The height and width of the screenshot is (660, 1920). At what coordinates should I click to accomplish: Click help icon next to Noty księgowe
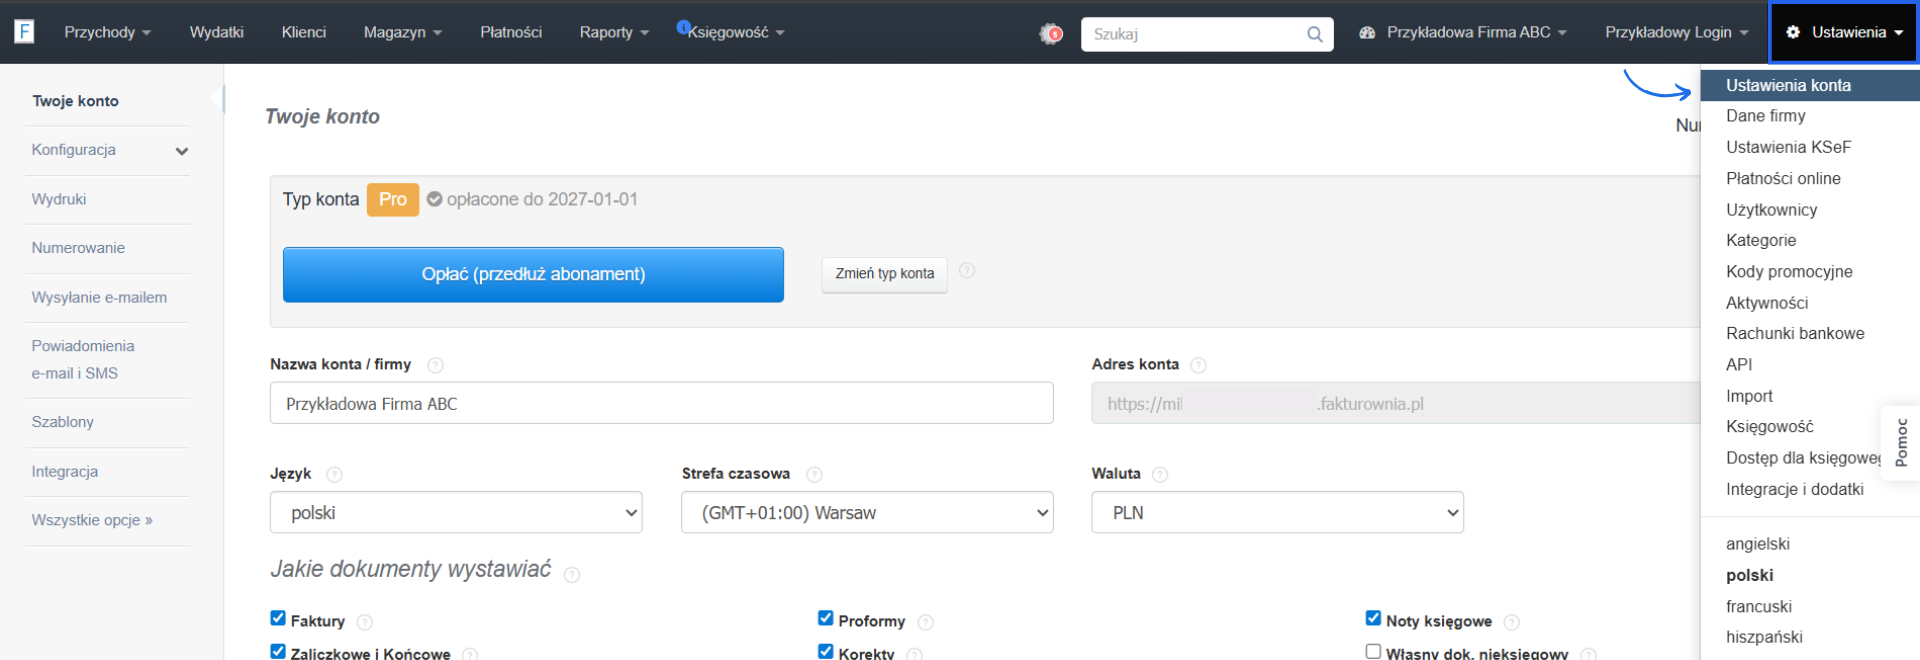coord(1512,622)
